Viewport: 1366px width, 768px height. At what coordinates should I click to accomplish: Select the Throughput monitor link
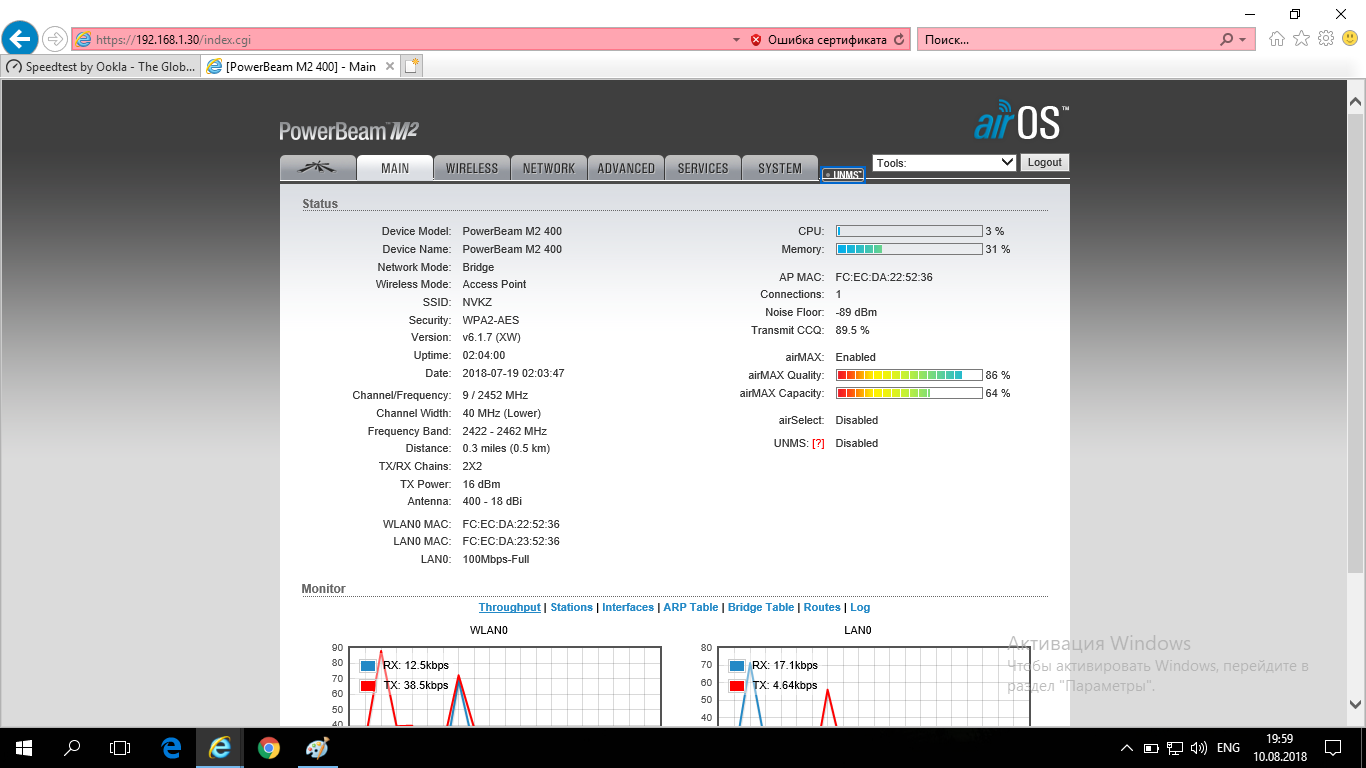(x=509, y=607)
